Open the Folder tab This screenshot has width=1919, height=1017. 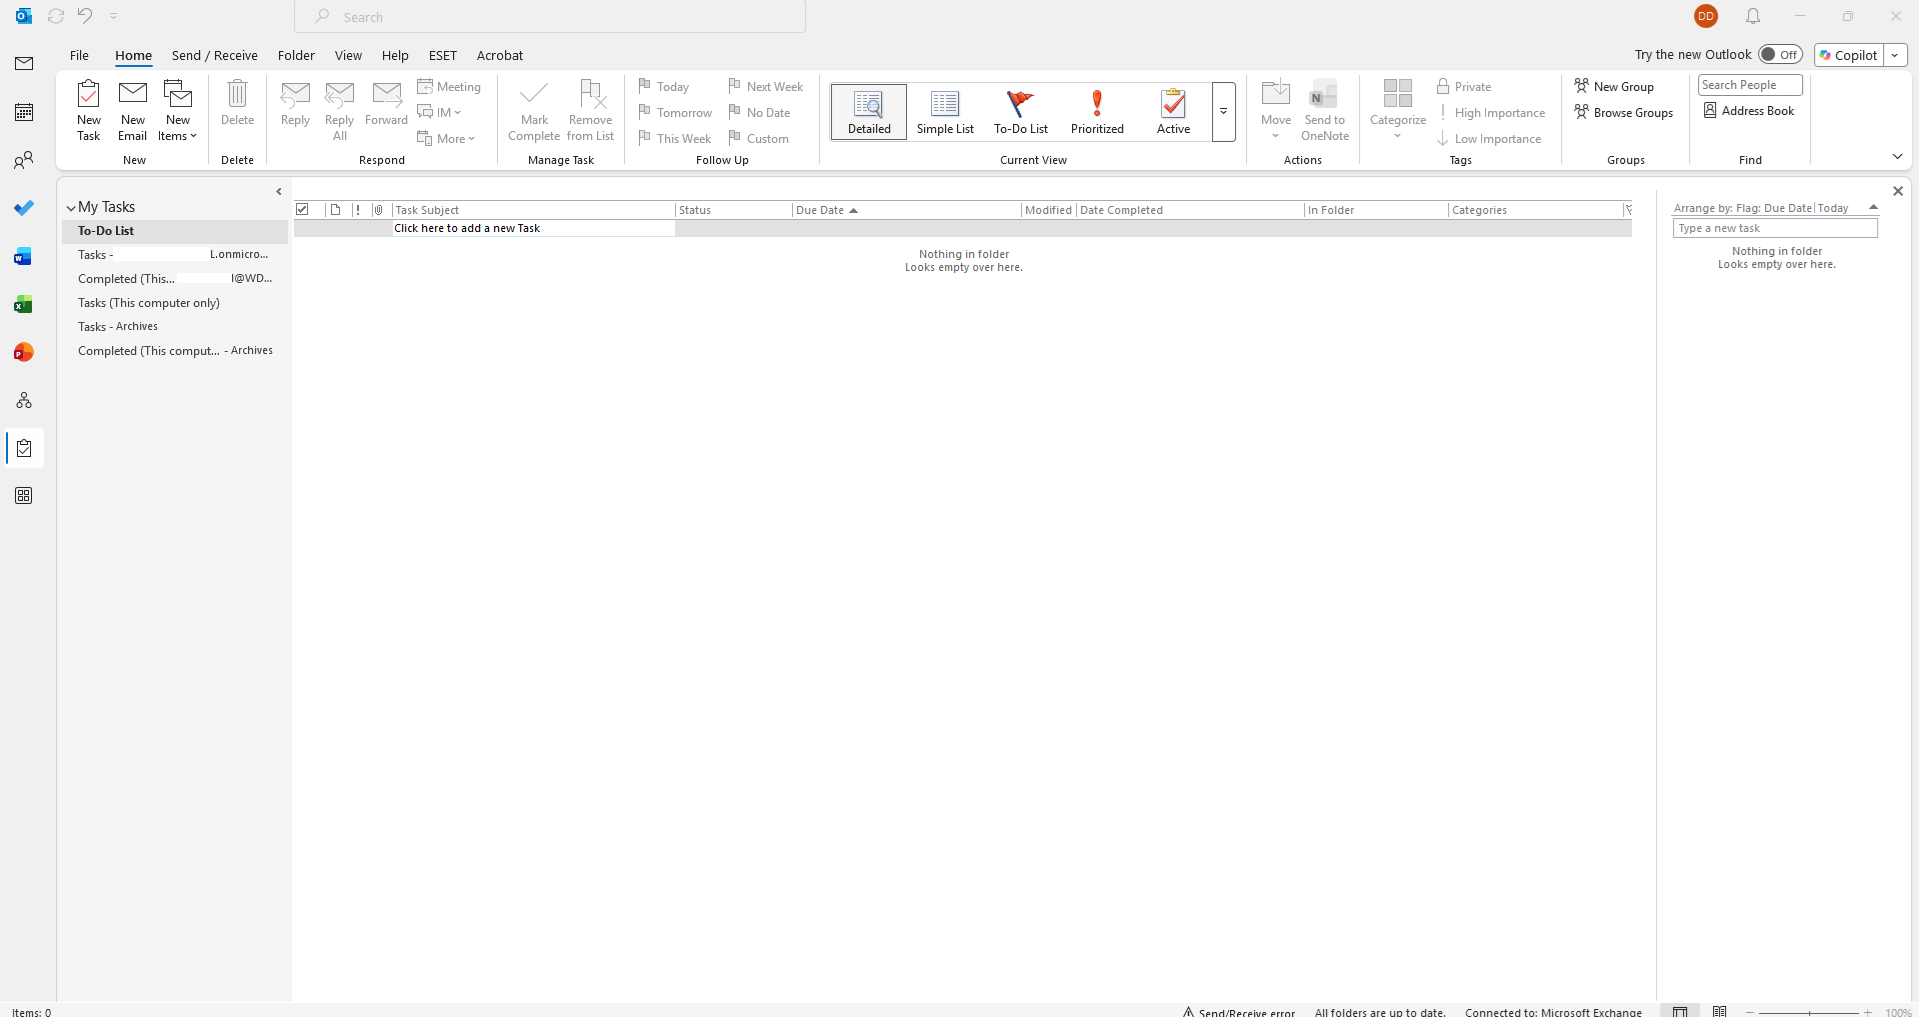click(x=296, y=55)
